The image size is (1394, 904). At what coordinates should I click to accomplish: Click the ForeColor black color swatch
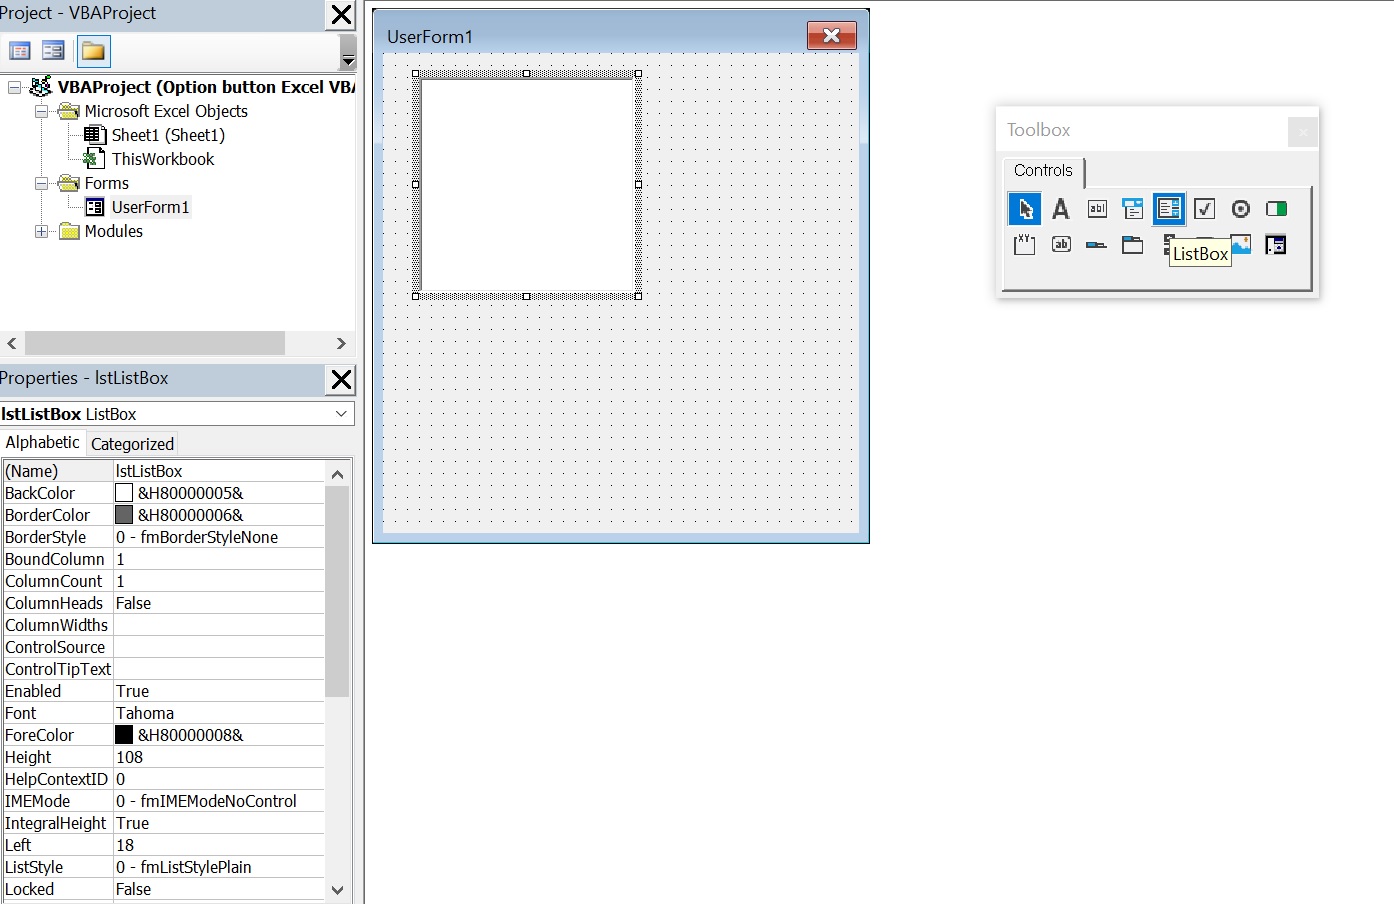[124, 735]
